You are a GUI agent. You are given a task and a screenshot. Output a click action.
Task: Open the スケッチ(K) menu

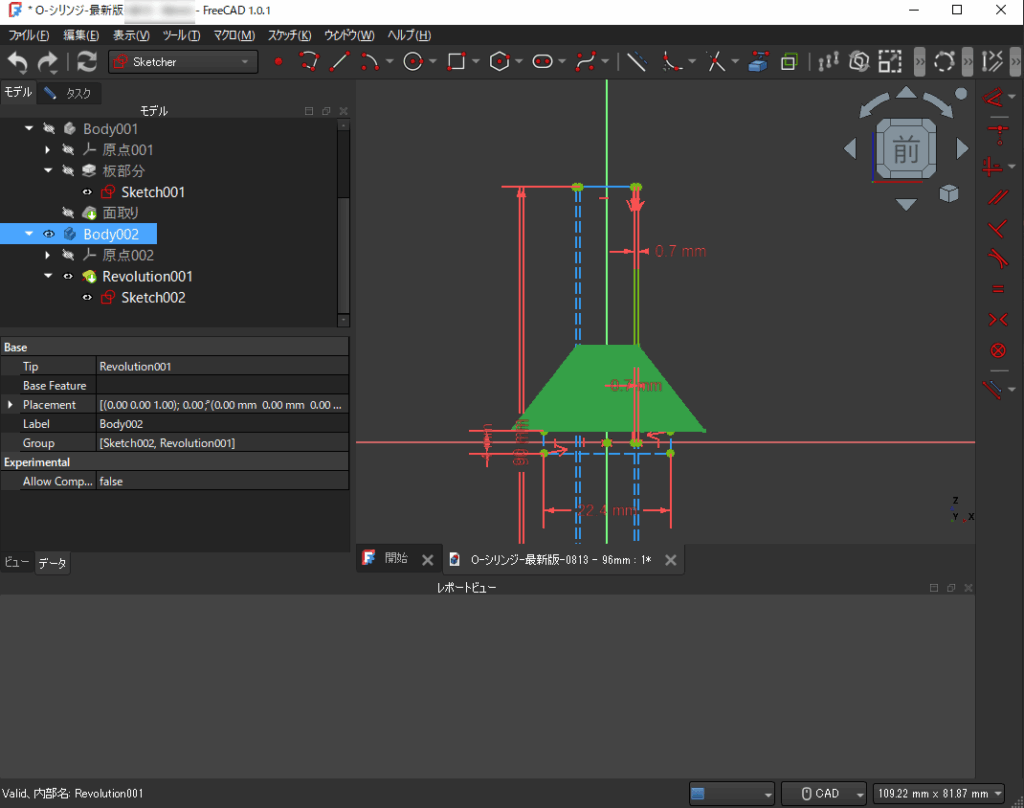pyautogui.click(x=289, y=35)
